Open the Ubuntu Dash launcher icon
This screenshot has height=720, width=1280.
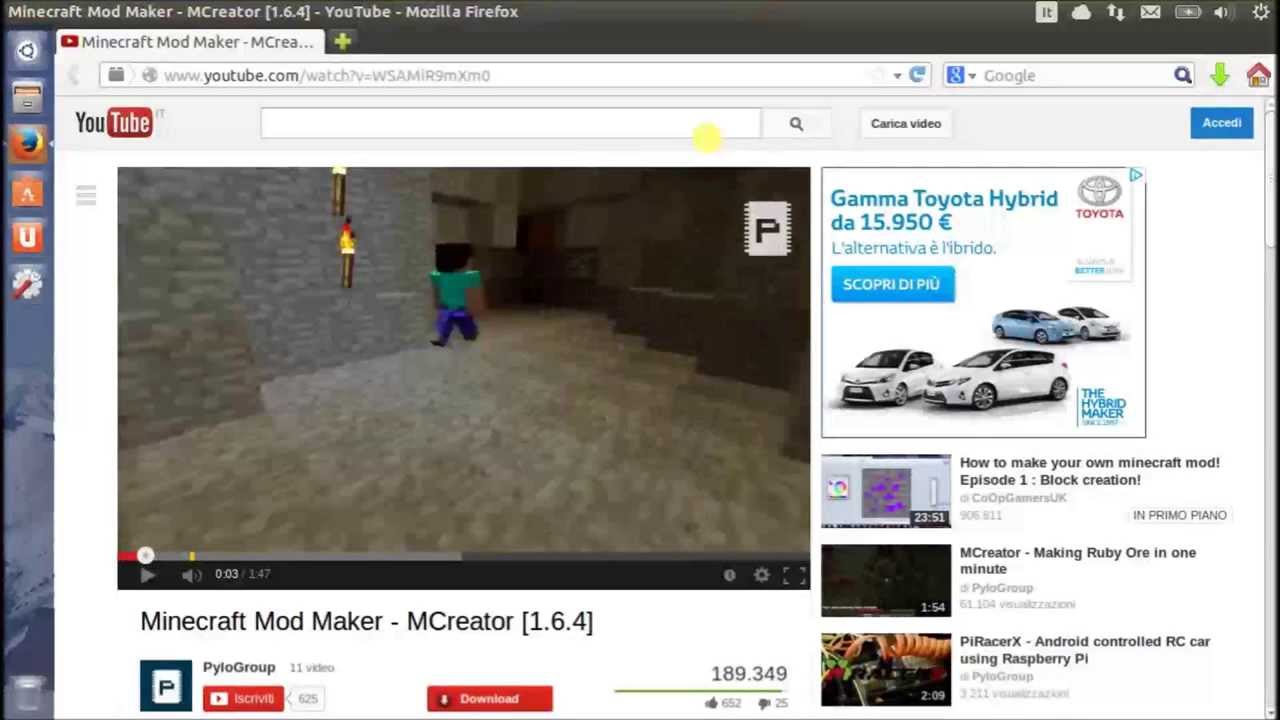[27, 50]
